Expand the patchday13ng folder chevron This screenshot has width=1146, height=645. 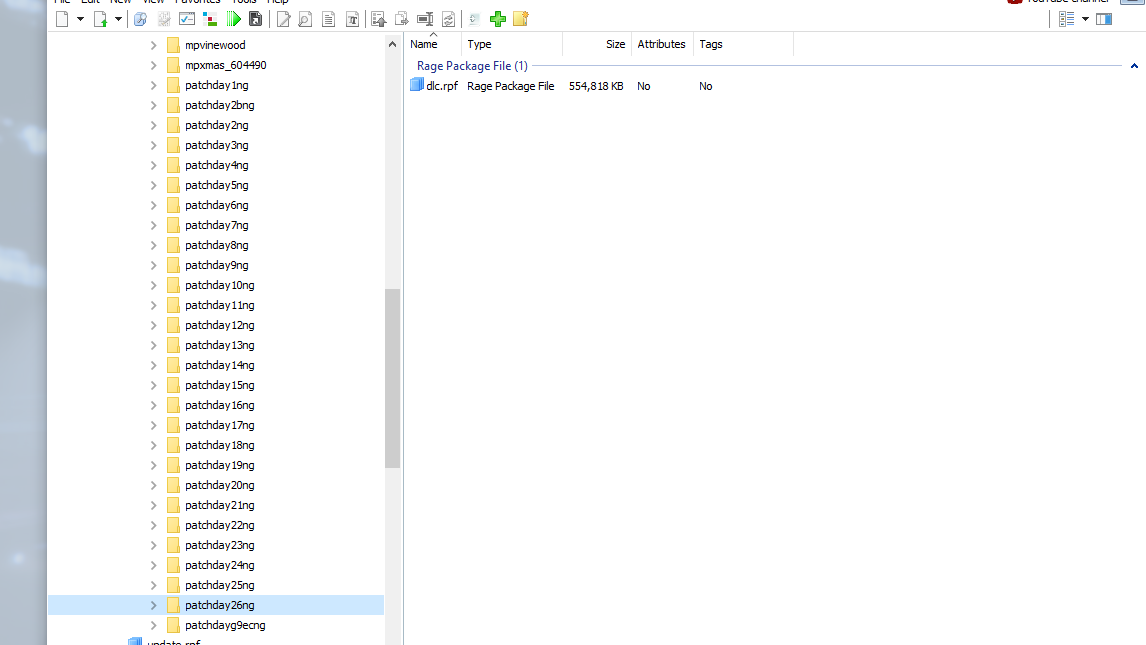pos(153,345)
